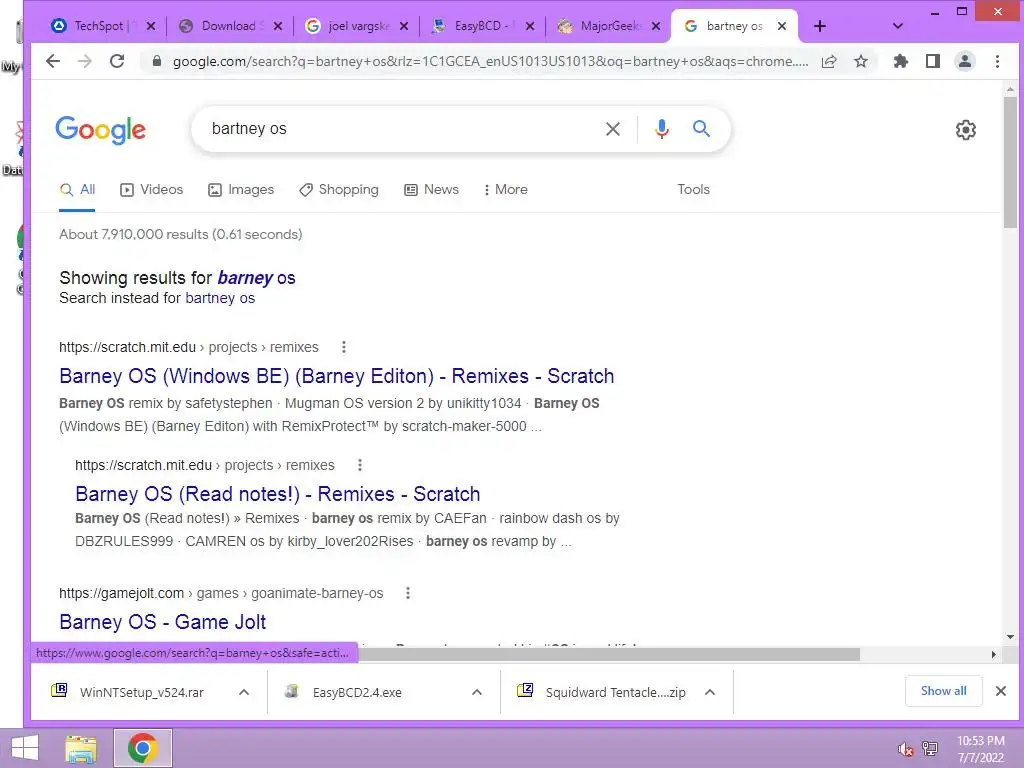Open the Extensions puzzle icon
Viewport: 1024px width, 768px height.
[x=901, y=61]
